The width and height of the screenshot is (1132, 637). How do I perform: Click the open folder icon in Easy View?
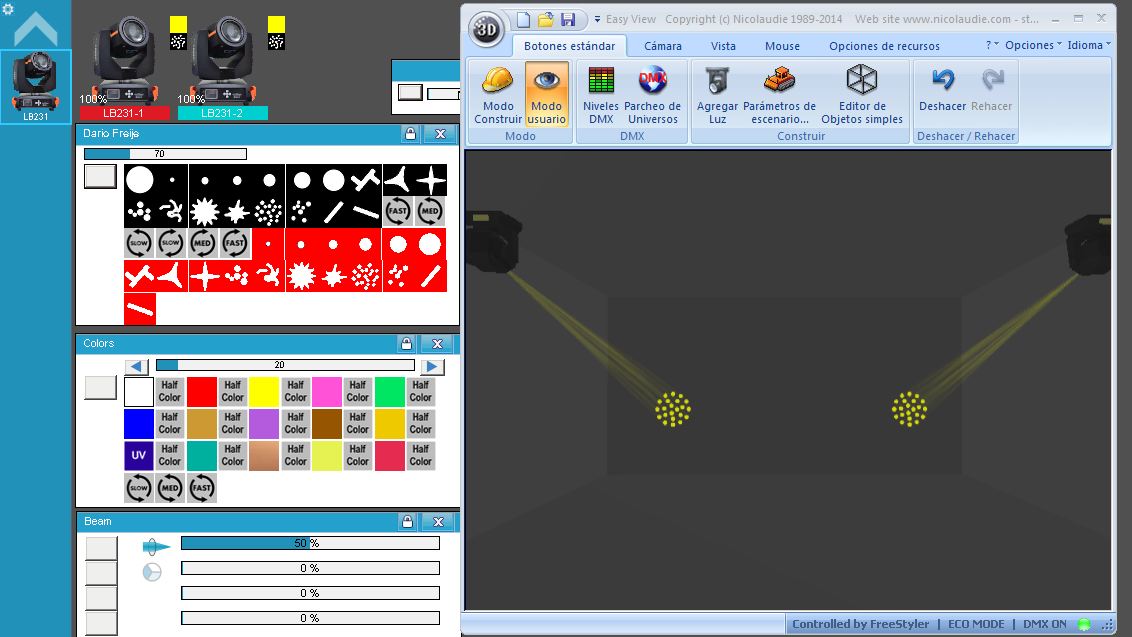(546, 20)
